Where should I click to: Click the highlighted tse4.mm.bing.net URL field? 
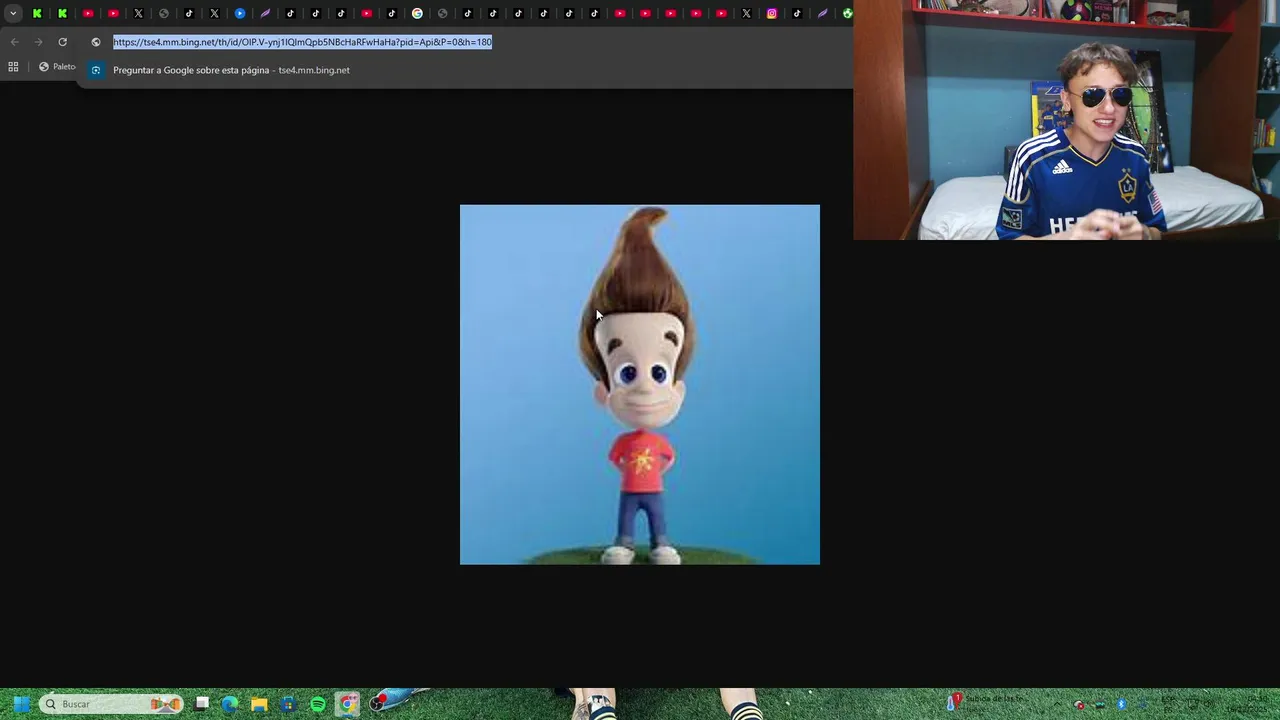[302, 42]
